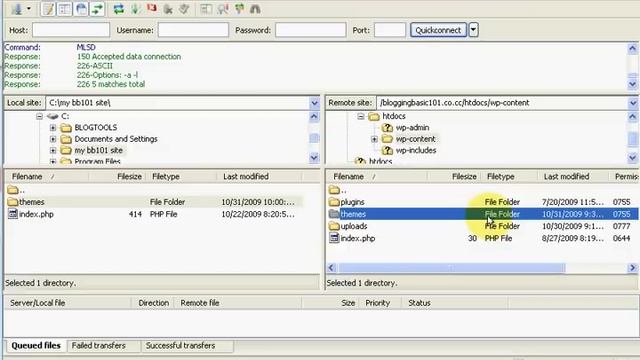Select wp-admin in the remote tree
Image resolution: width=640 pixels, height=360 pixels.
tap(412, 128)
